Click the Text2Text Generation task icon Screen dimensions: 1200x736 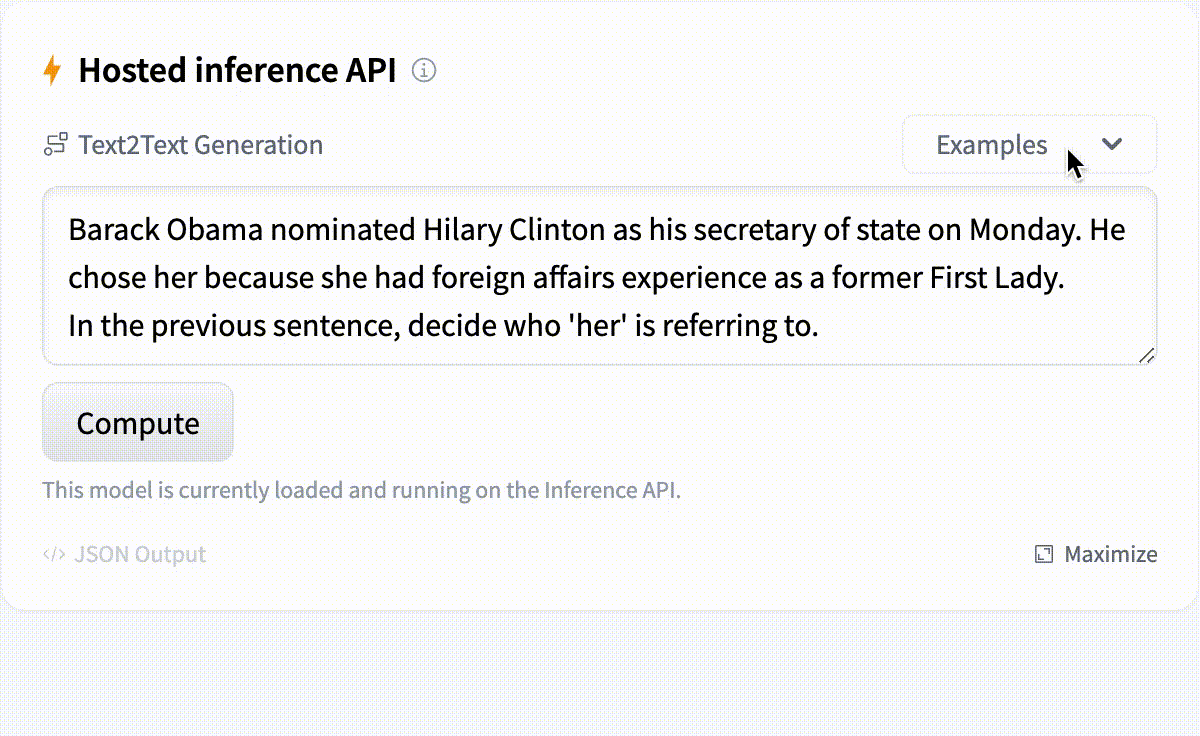pos(55,145)
